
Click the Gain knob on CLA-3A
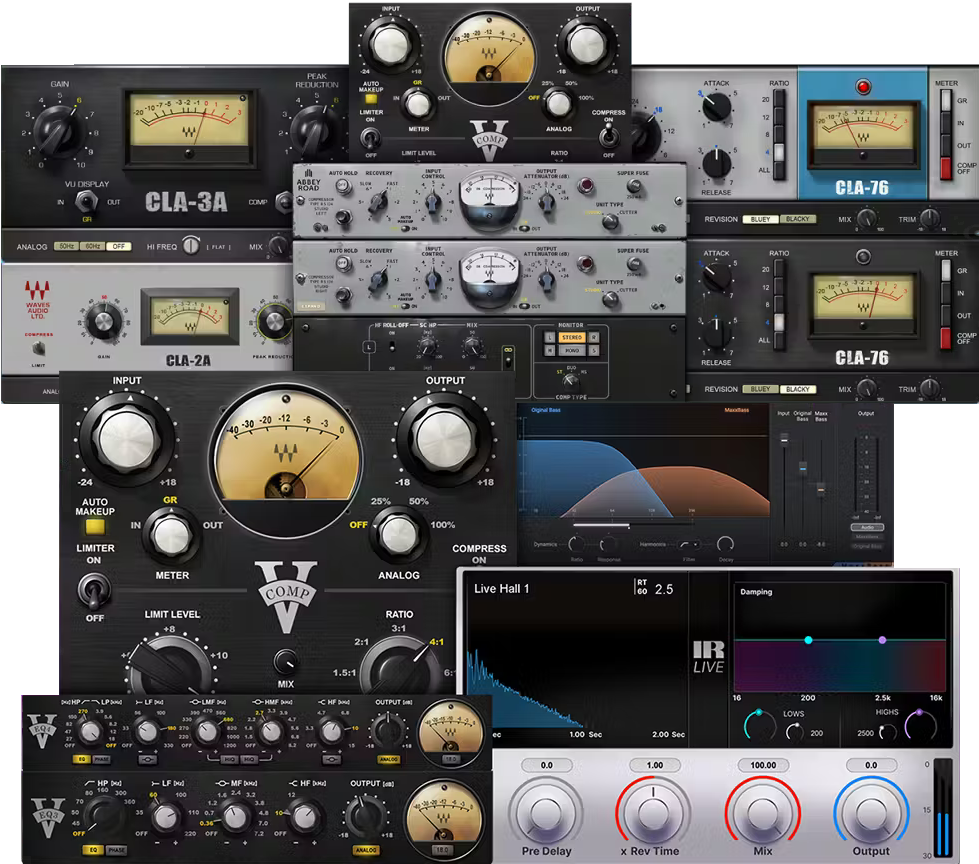pos(57,132)
